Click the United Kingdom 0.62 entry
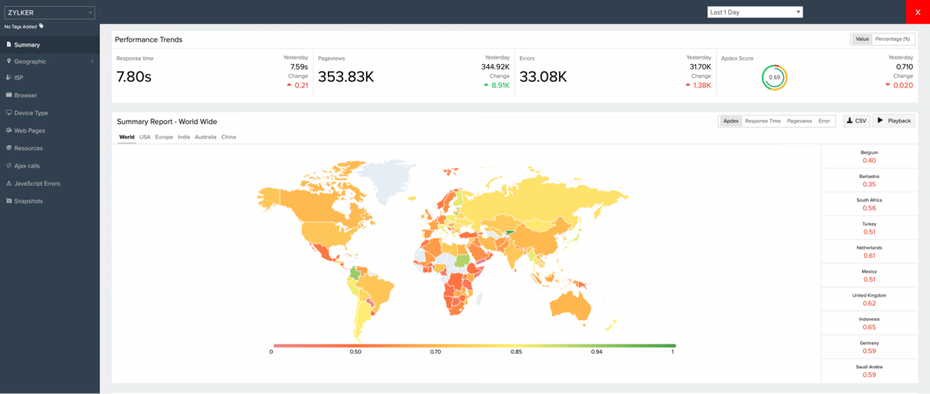This screenshot has height=394, width=930. click(870, 299)
